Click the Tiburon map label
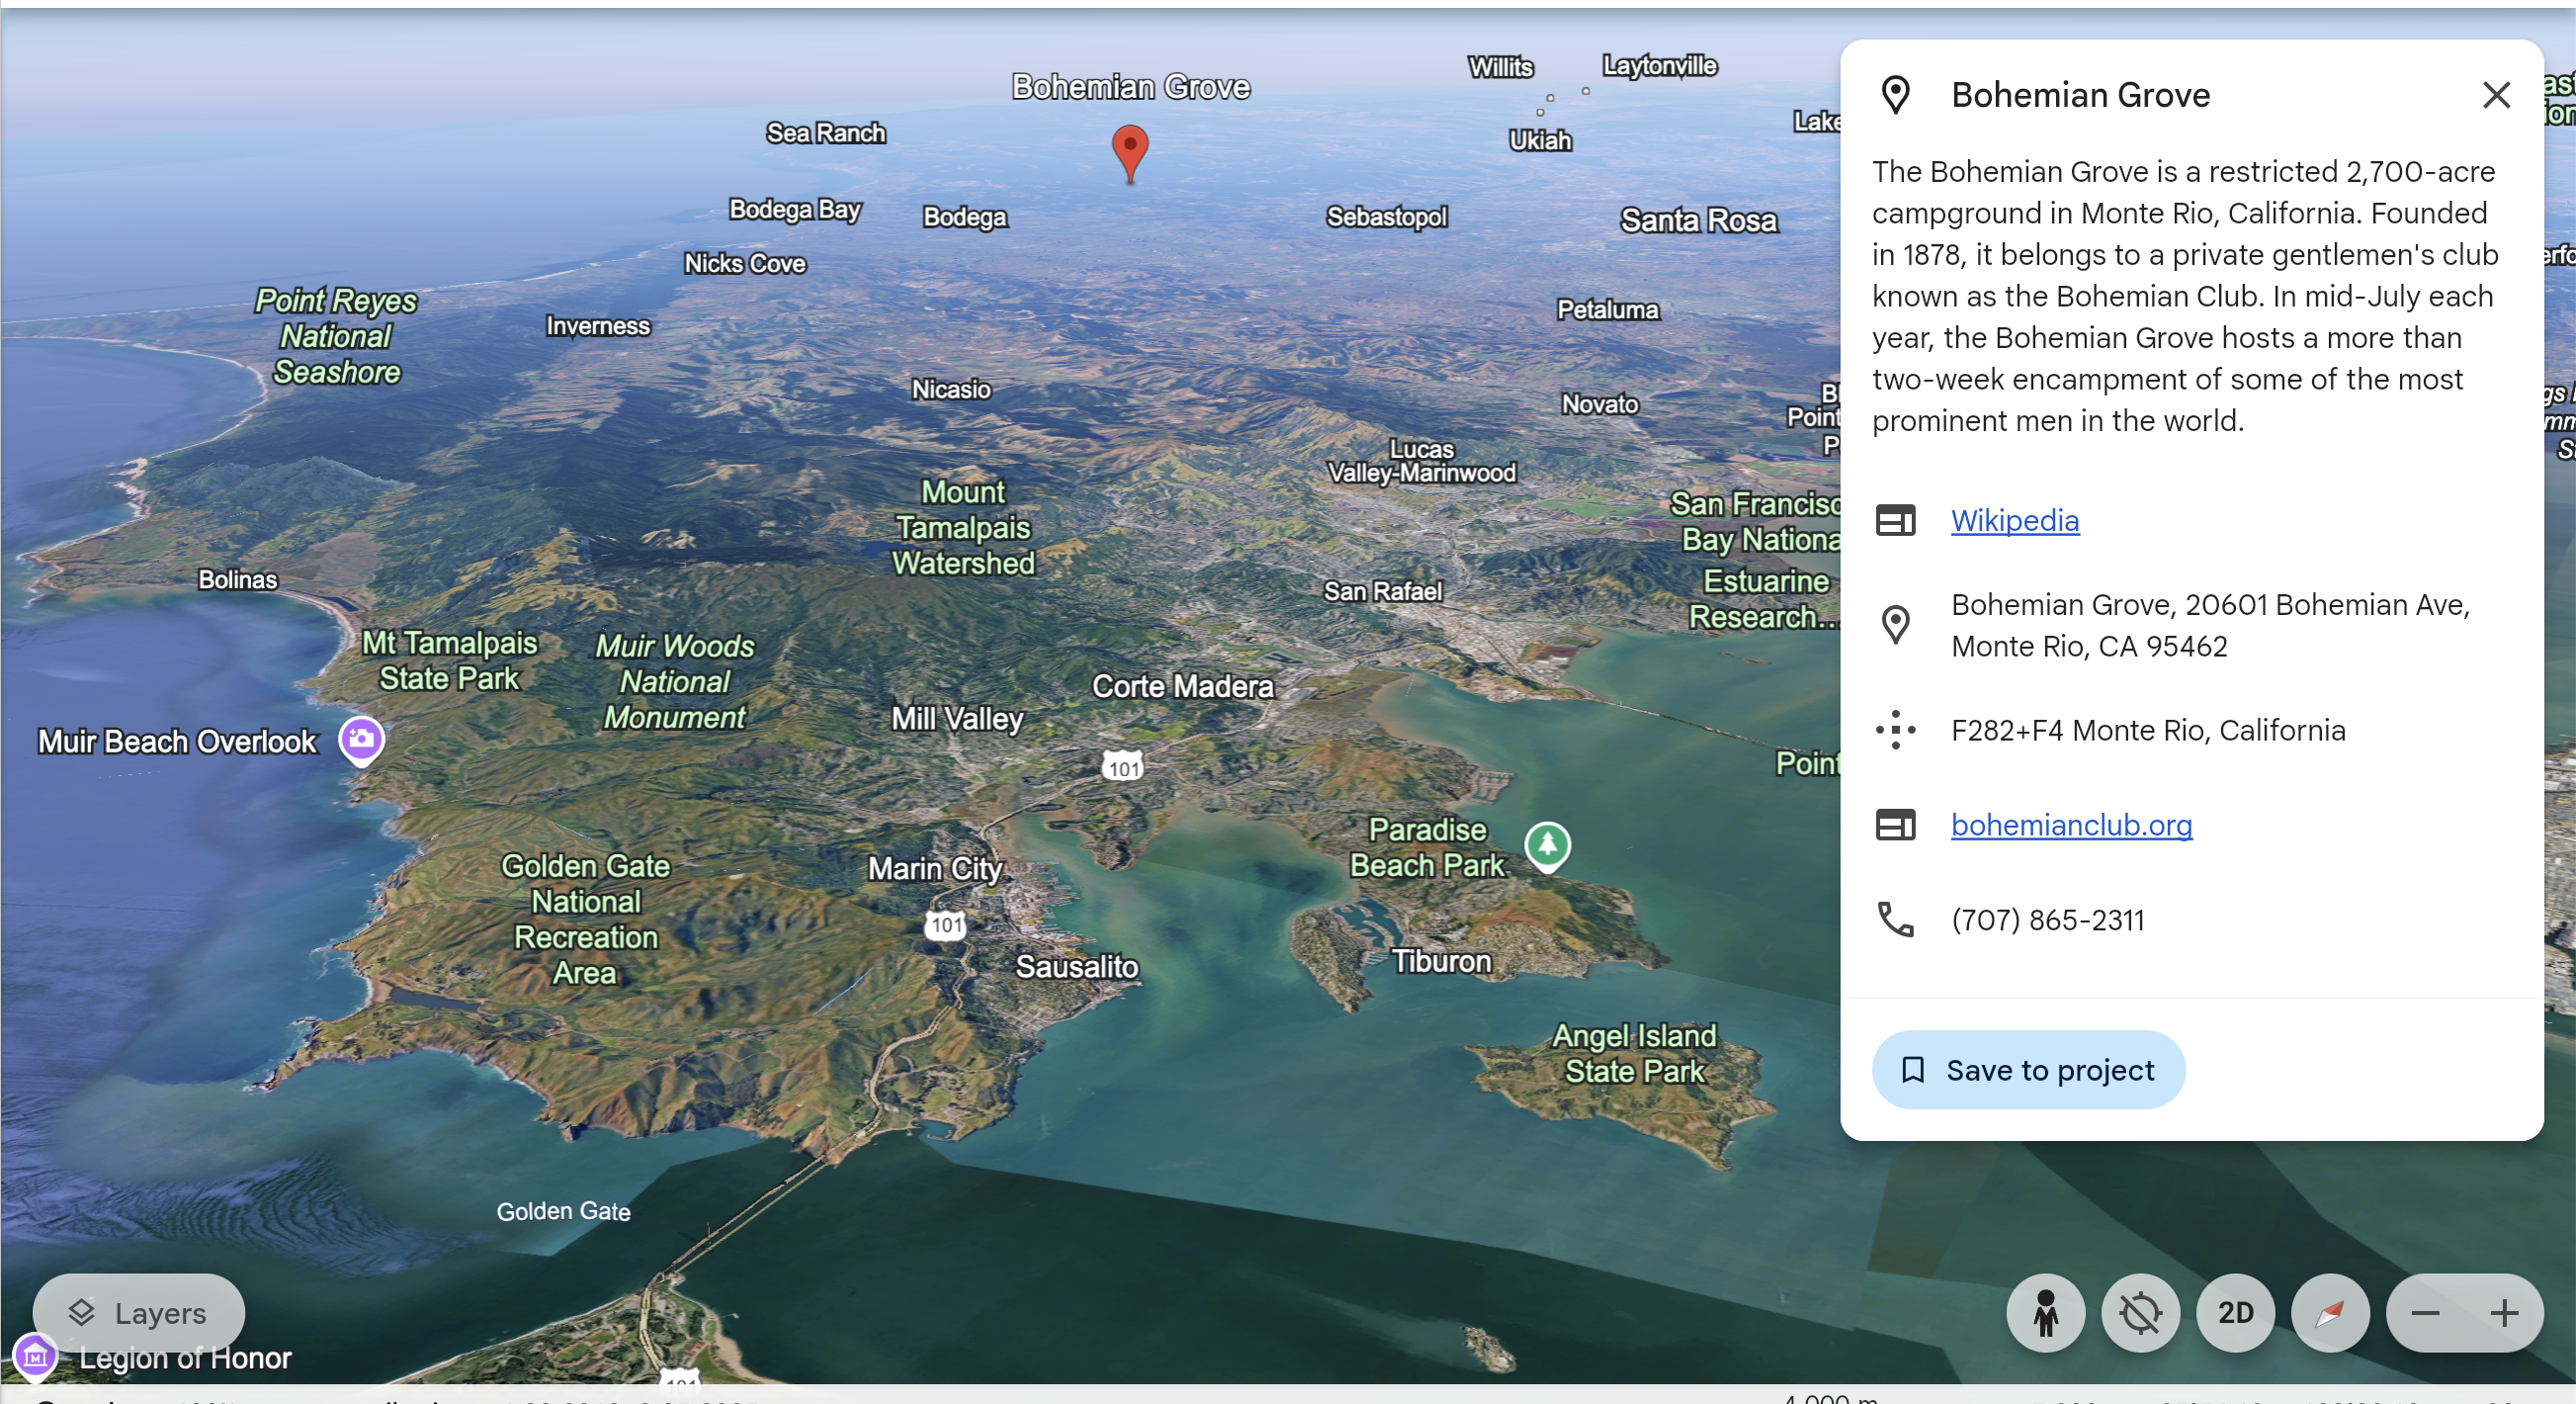2576x1404 pixels. [x=1441, y=961]
